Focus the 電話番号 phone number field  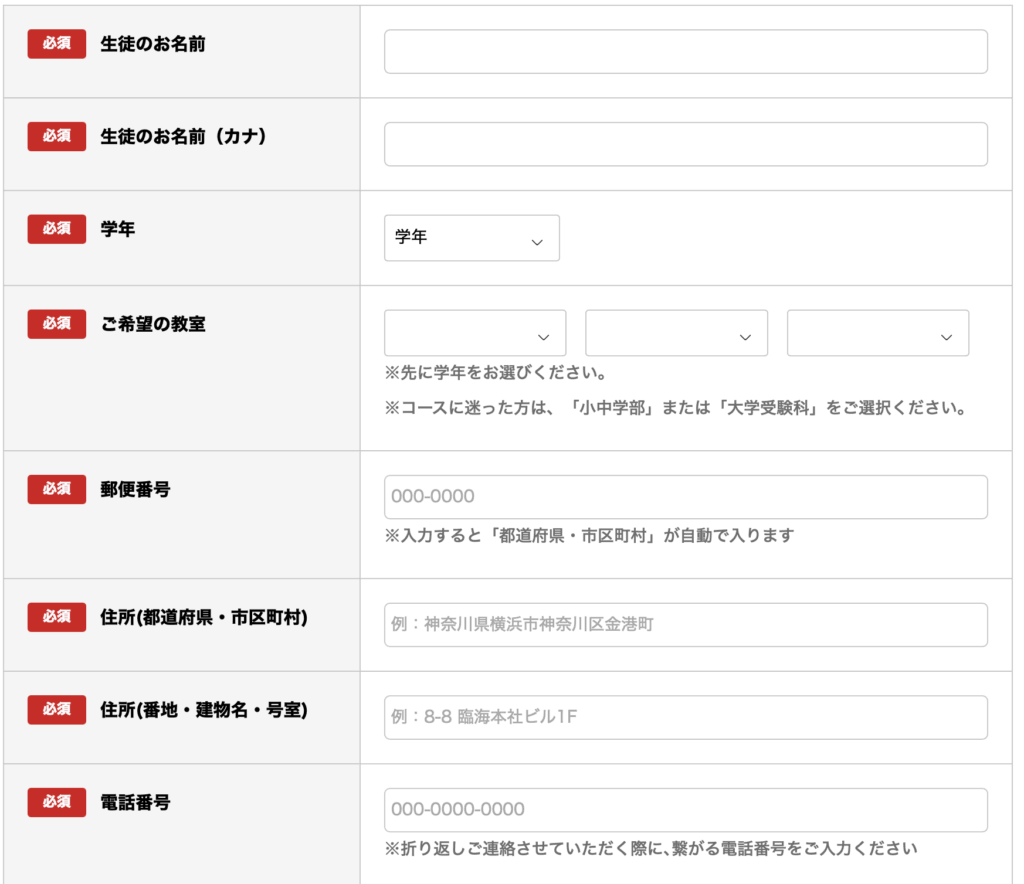[685, 809]
